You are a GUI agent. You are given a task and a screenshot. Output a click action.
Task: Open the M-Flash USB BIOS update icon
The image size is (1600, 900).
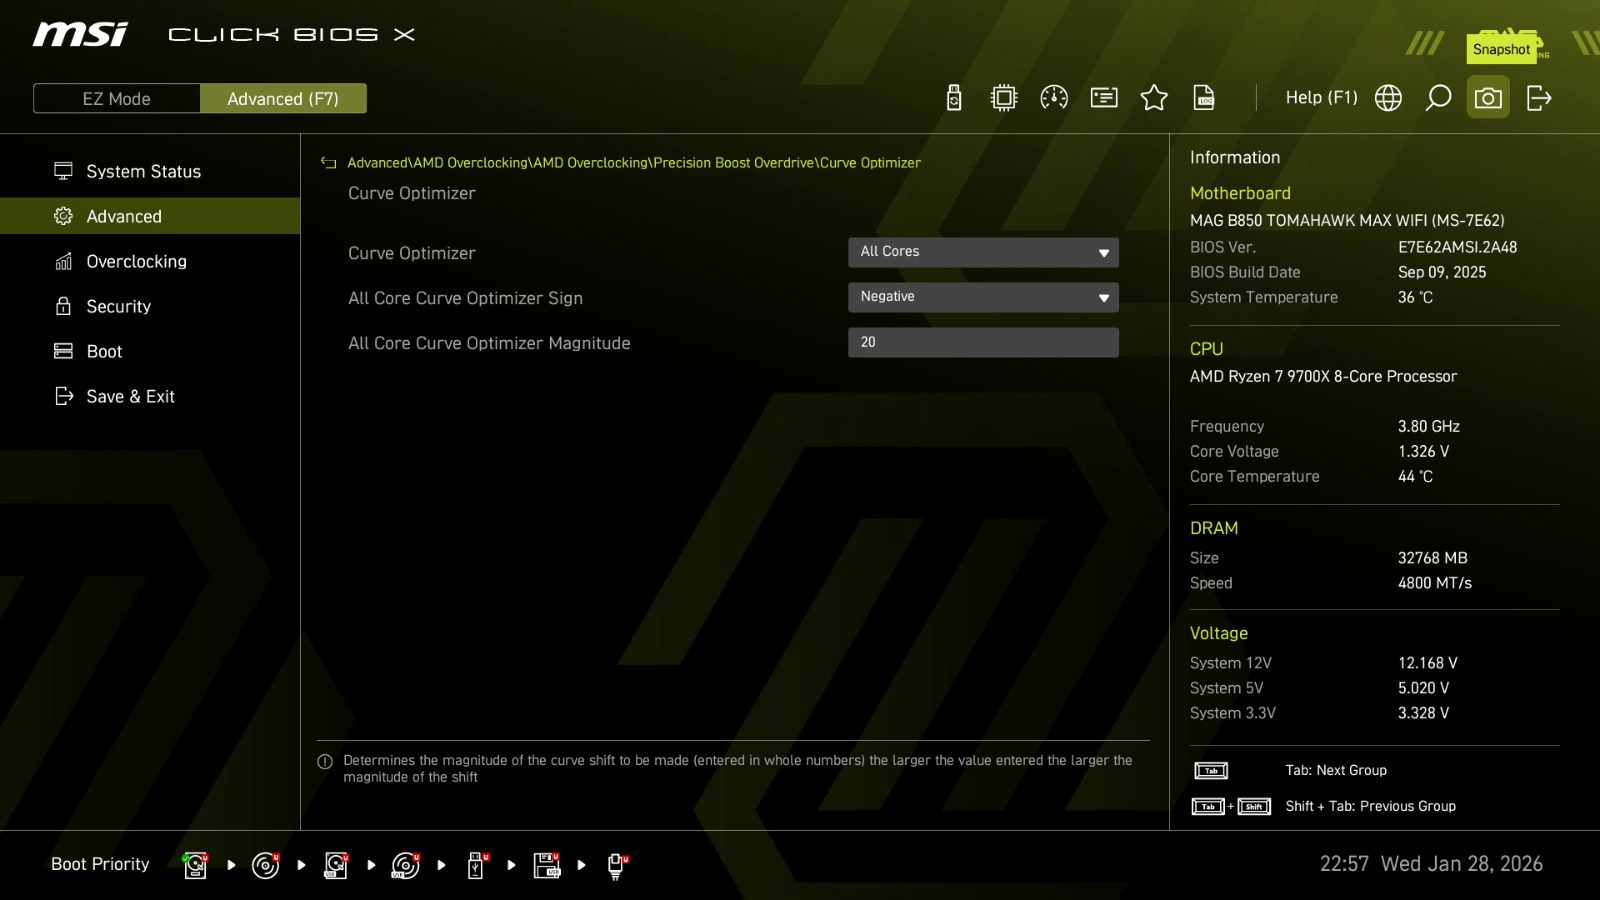tap(954, 98)
